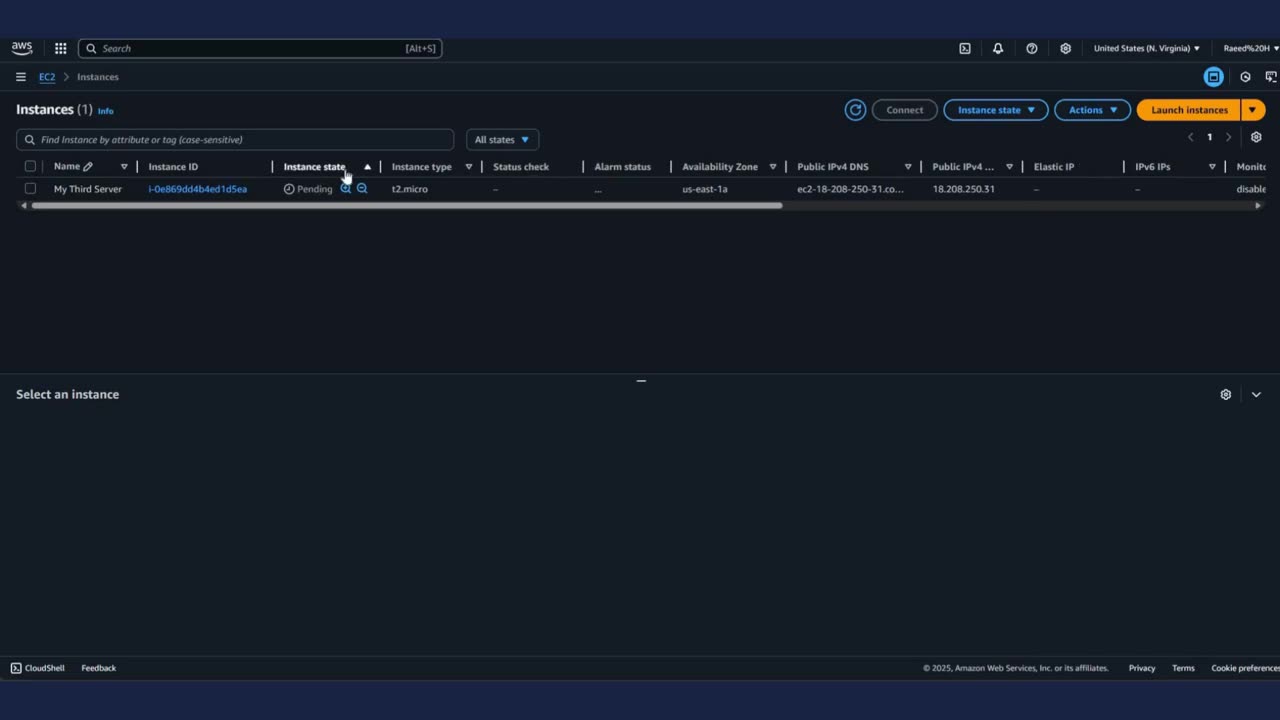This screenshot has height=720, width=1280.
Task: Focus the top Search bar
Action: click(260, 48)
